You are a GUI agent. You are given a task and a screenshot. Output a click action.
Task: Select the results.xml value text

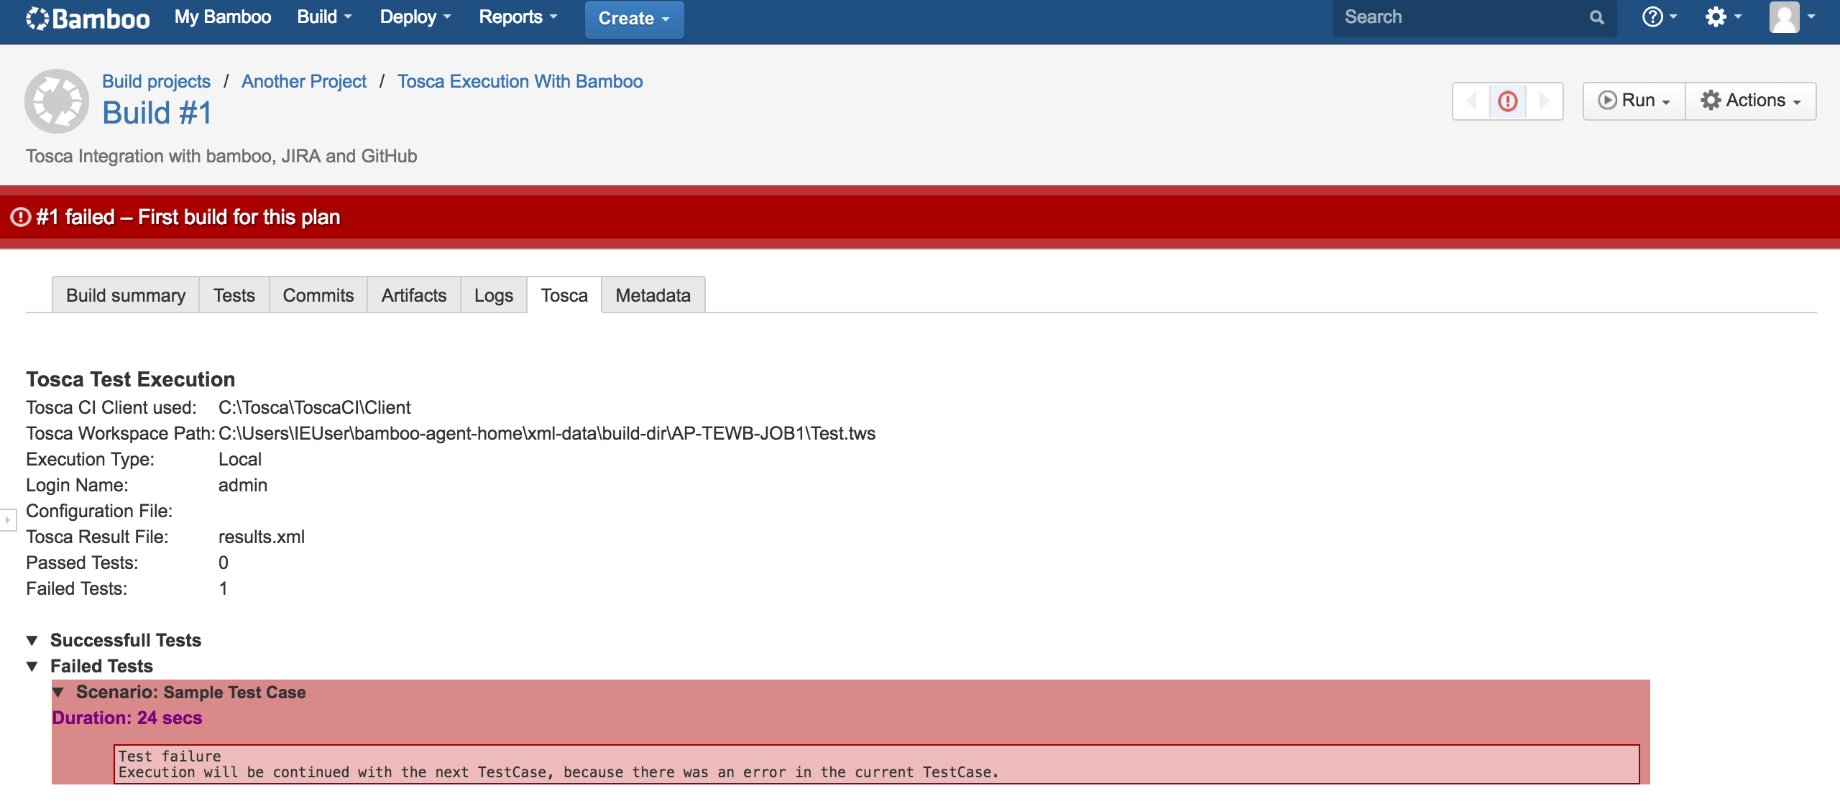[x=262, y=537]
